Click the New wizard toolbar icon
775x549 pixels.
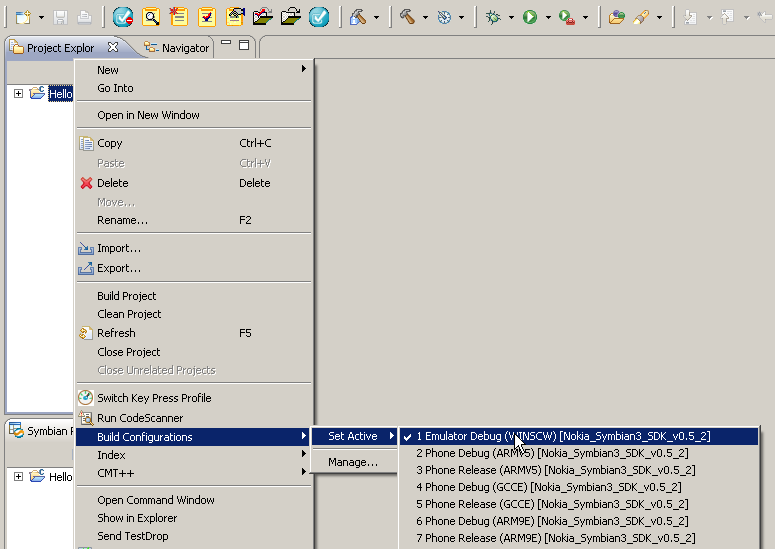tap(23, 17)
